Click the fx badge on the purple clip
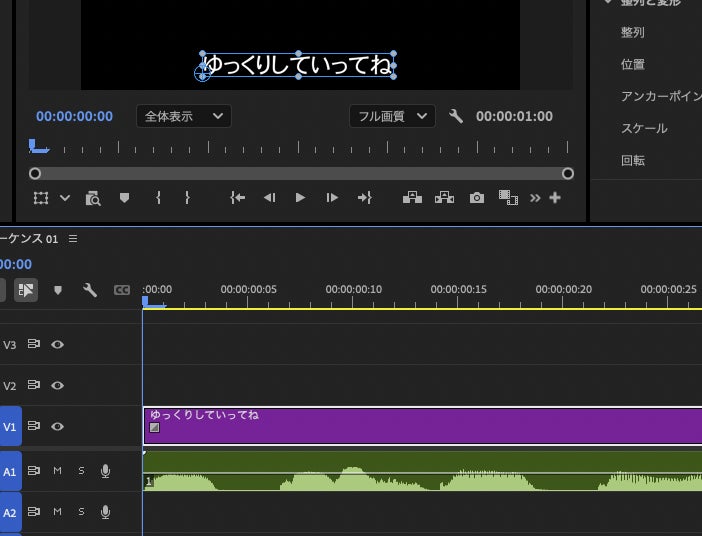Screen dimensions: 702x536 point(154,428)
